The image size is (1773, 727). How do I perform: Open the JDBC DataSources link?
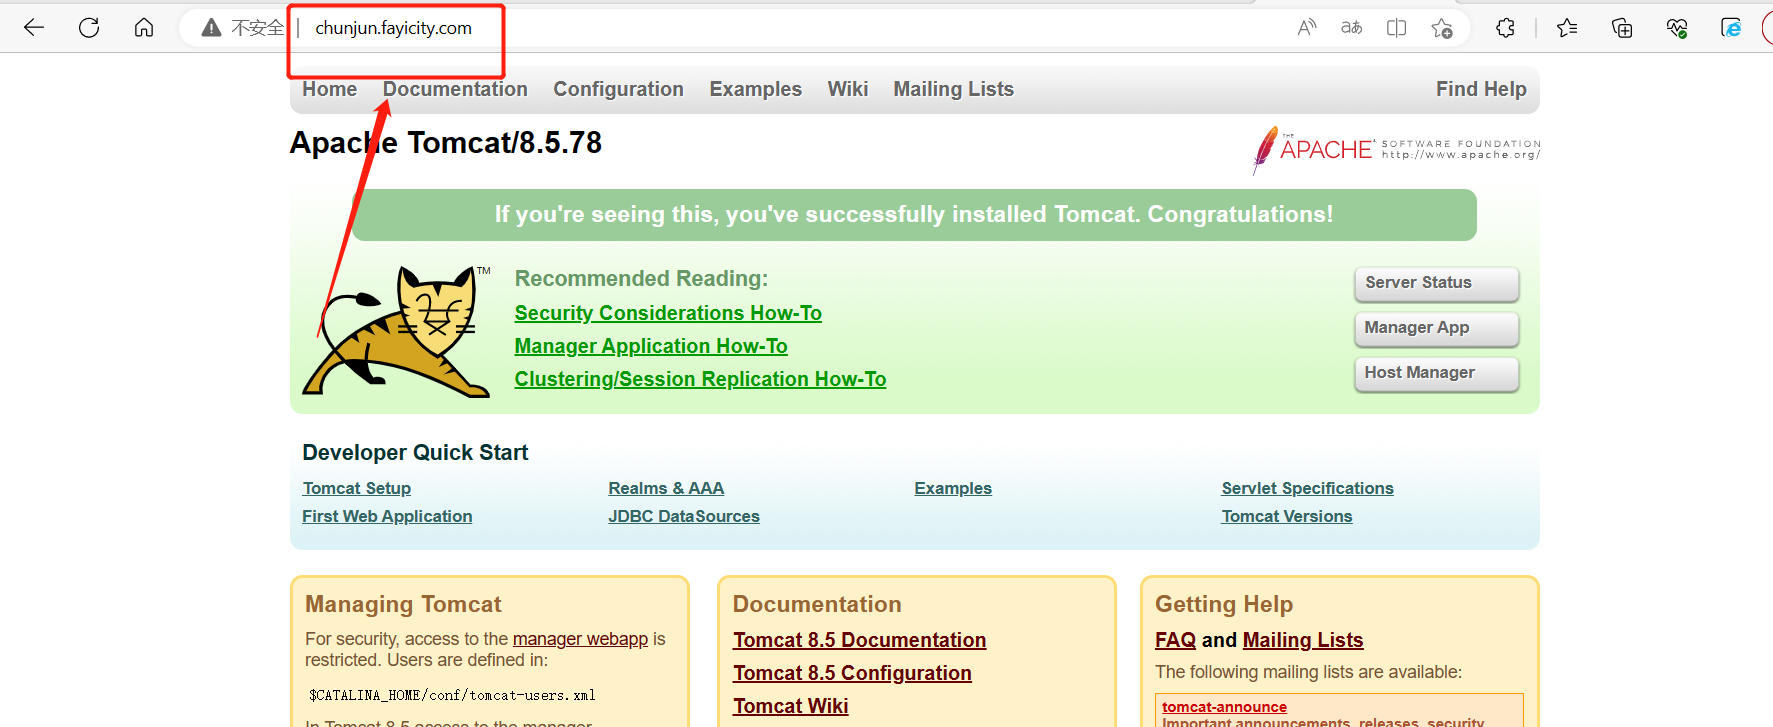[x=684, y=516]
